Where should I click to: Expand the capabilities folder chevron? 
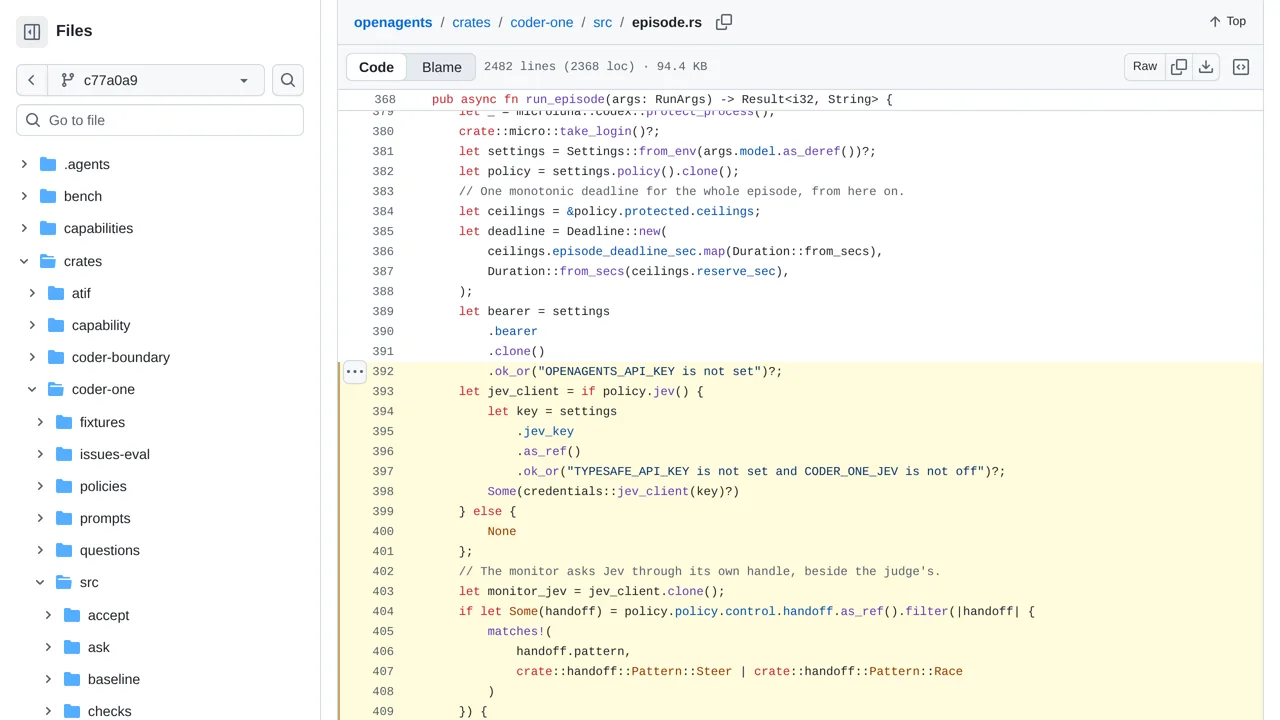coord(24,228)
